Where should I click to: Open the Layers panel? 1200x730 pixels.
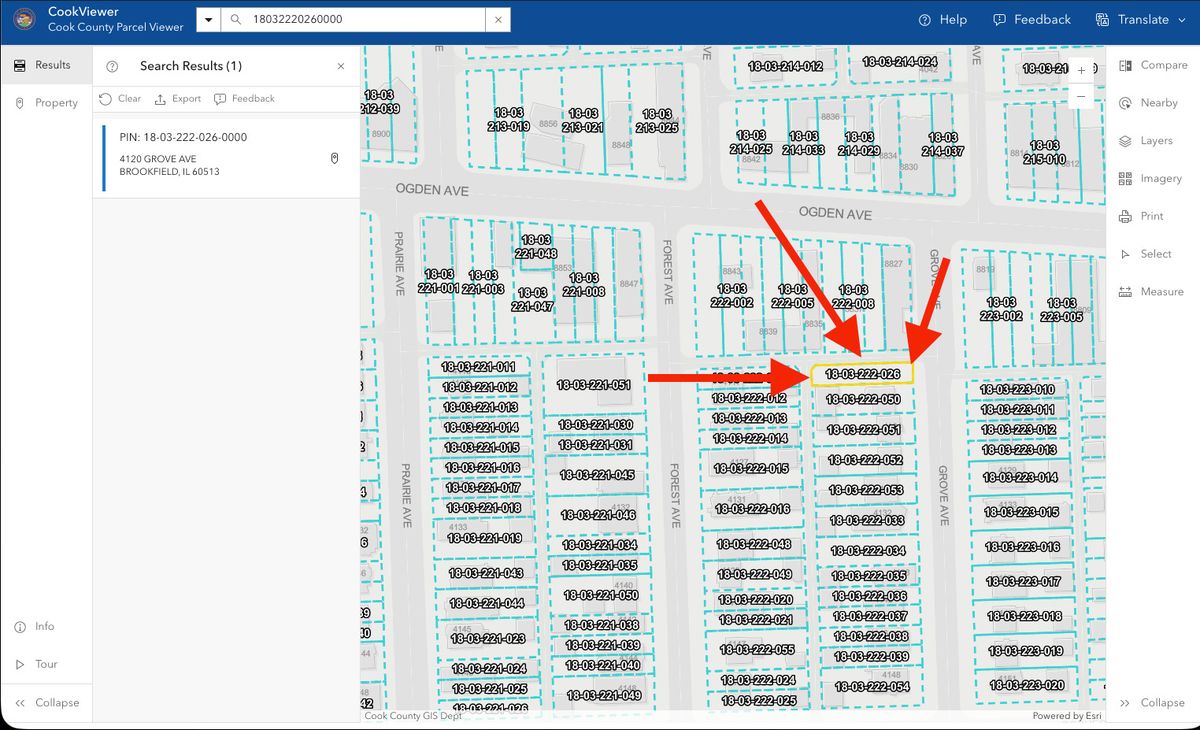(x=1146, y=141)
